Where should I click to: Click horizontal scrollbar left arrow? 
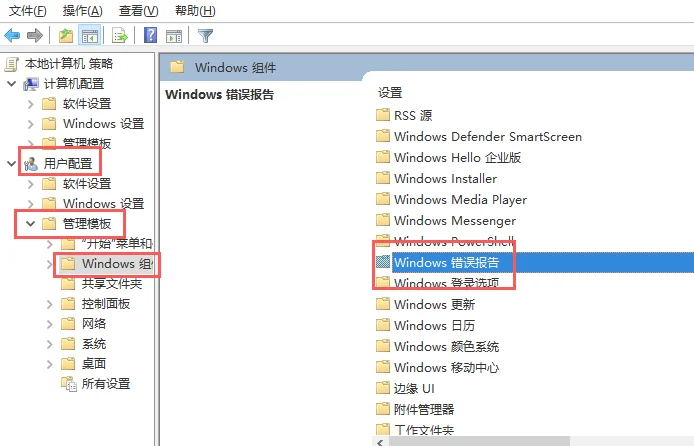(x=380, y=442)
